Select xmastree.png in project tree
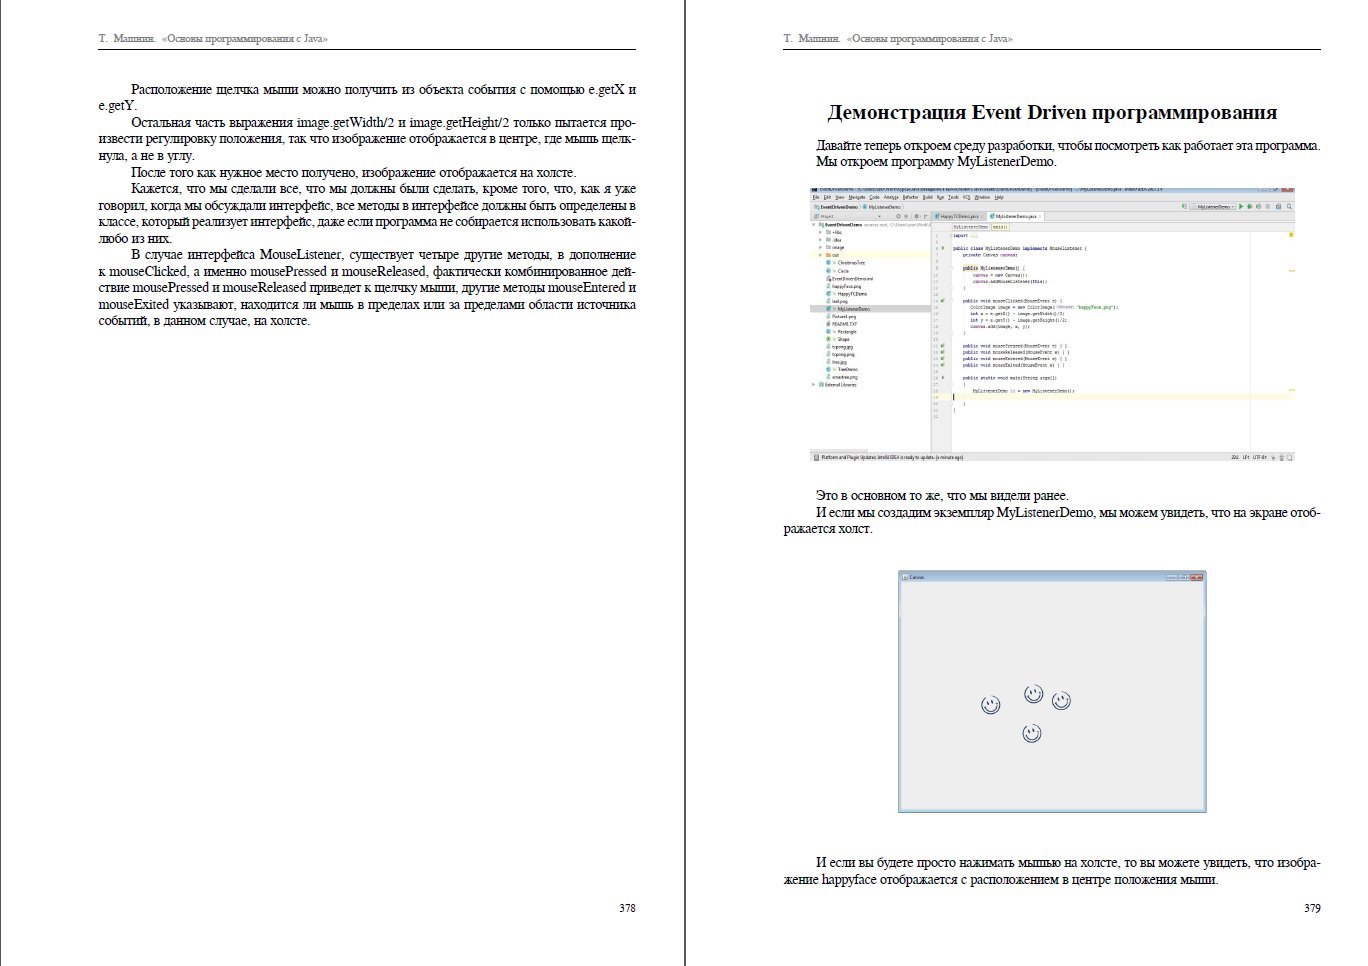Viewport: 1368px width, 966px height. click(x=844, y=377)
